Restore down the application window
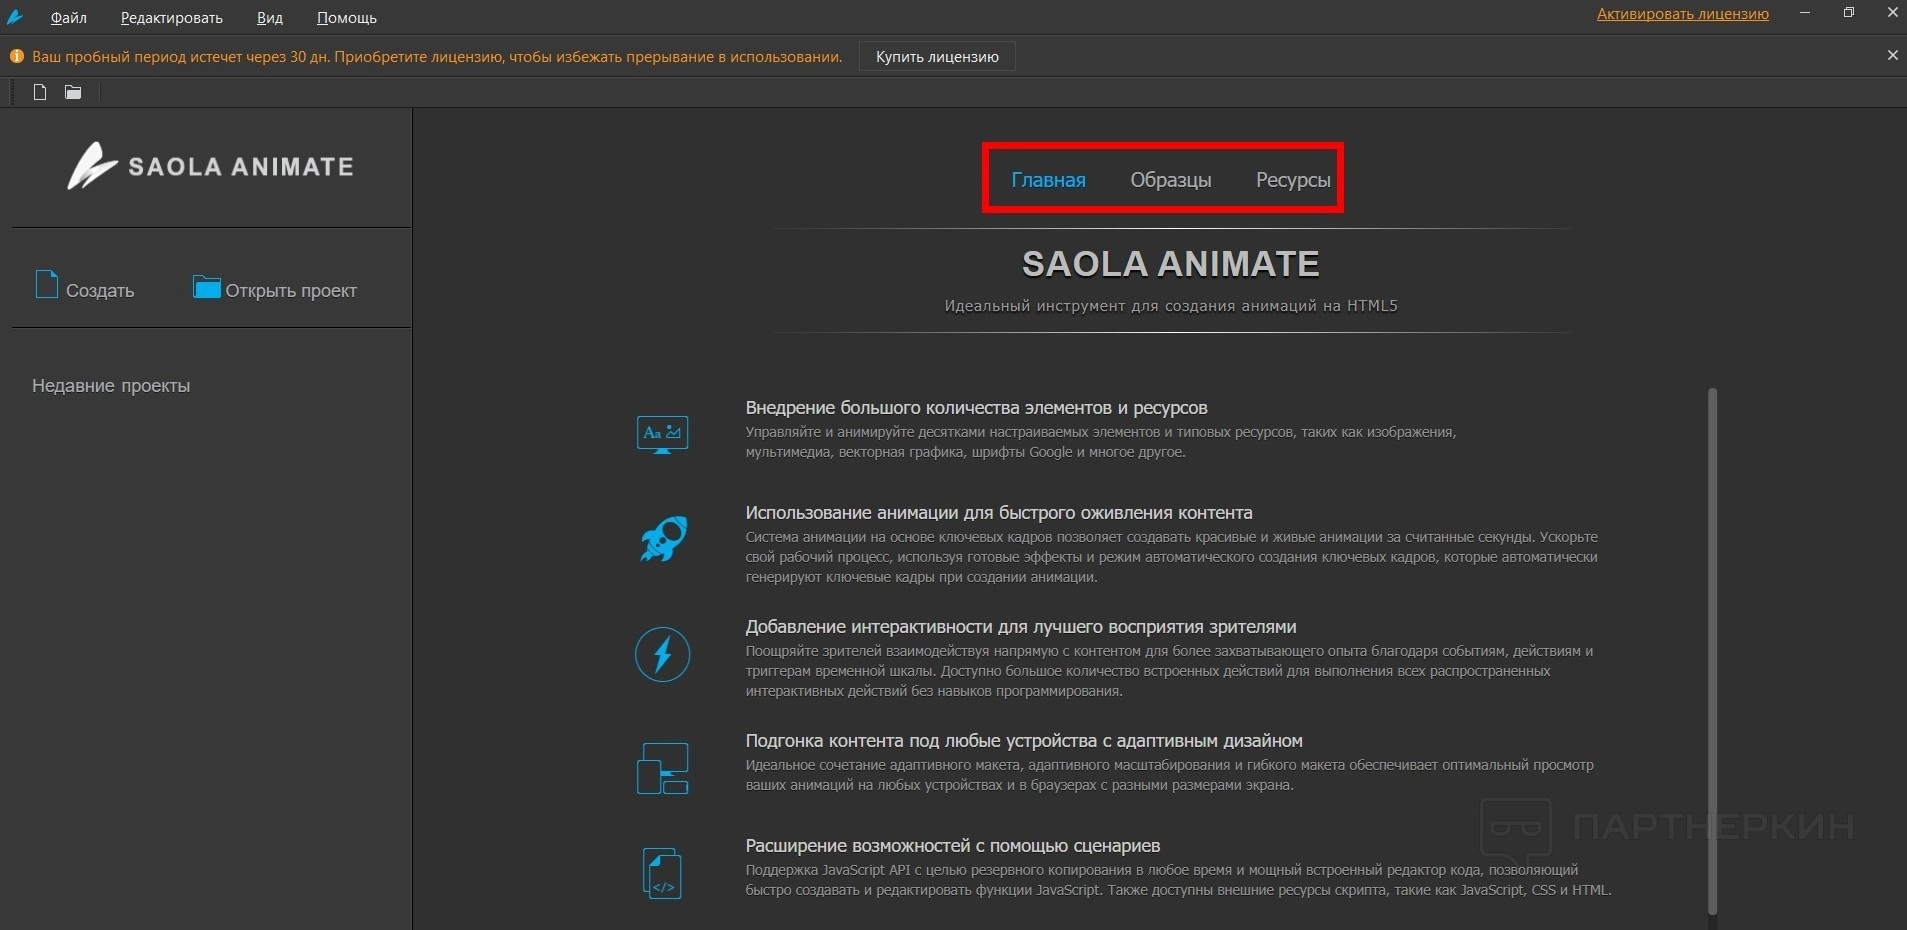Viewport: 1907px width, 930px height. pos(1849,13)
